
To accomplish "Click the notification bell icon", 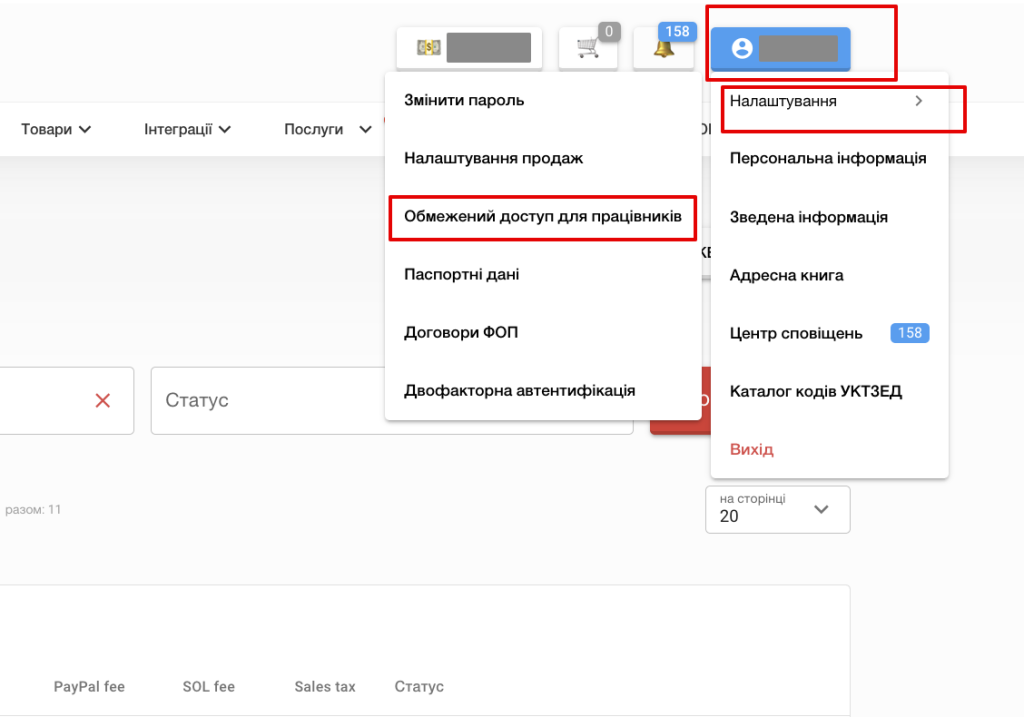I will point(664,48).
